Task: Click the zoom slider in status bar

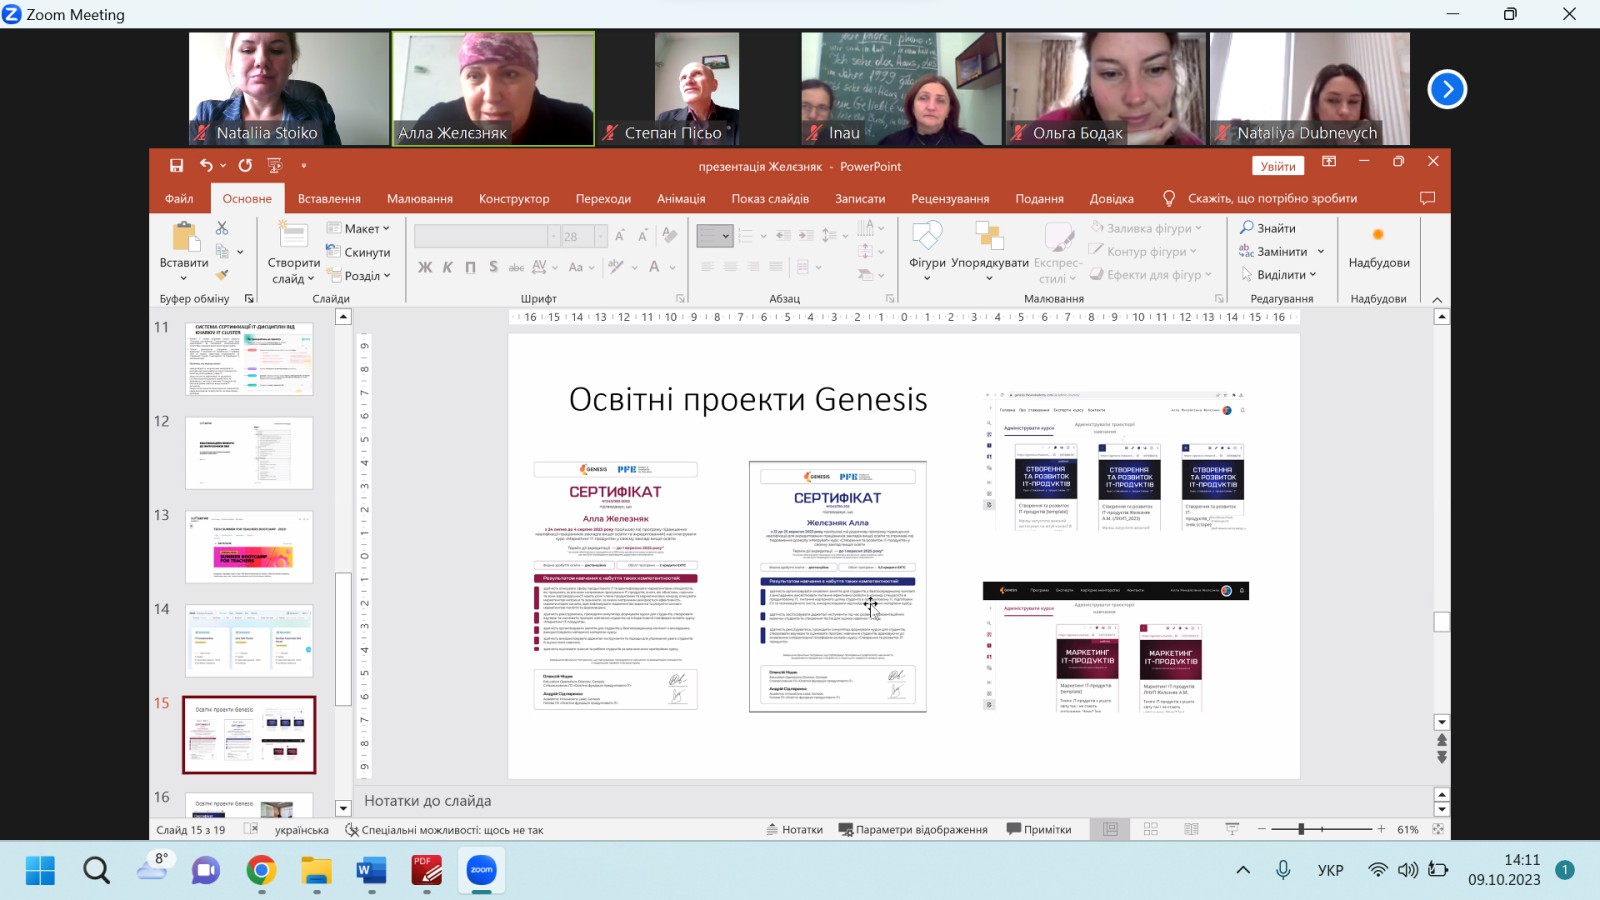Action: tap(1301, 829)
